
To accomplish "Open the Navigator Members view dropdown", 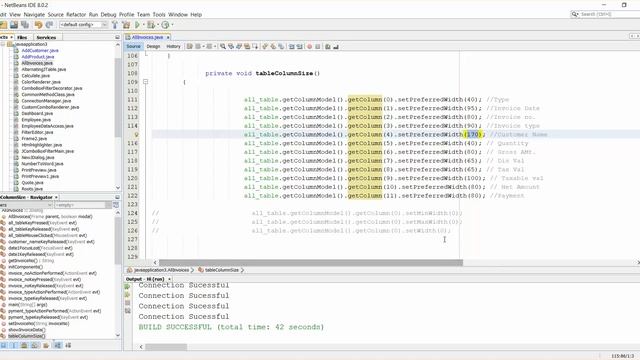I will [x=26, y=205].
